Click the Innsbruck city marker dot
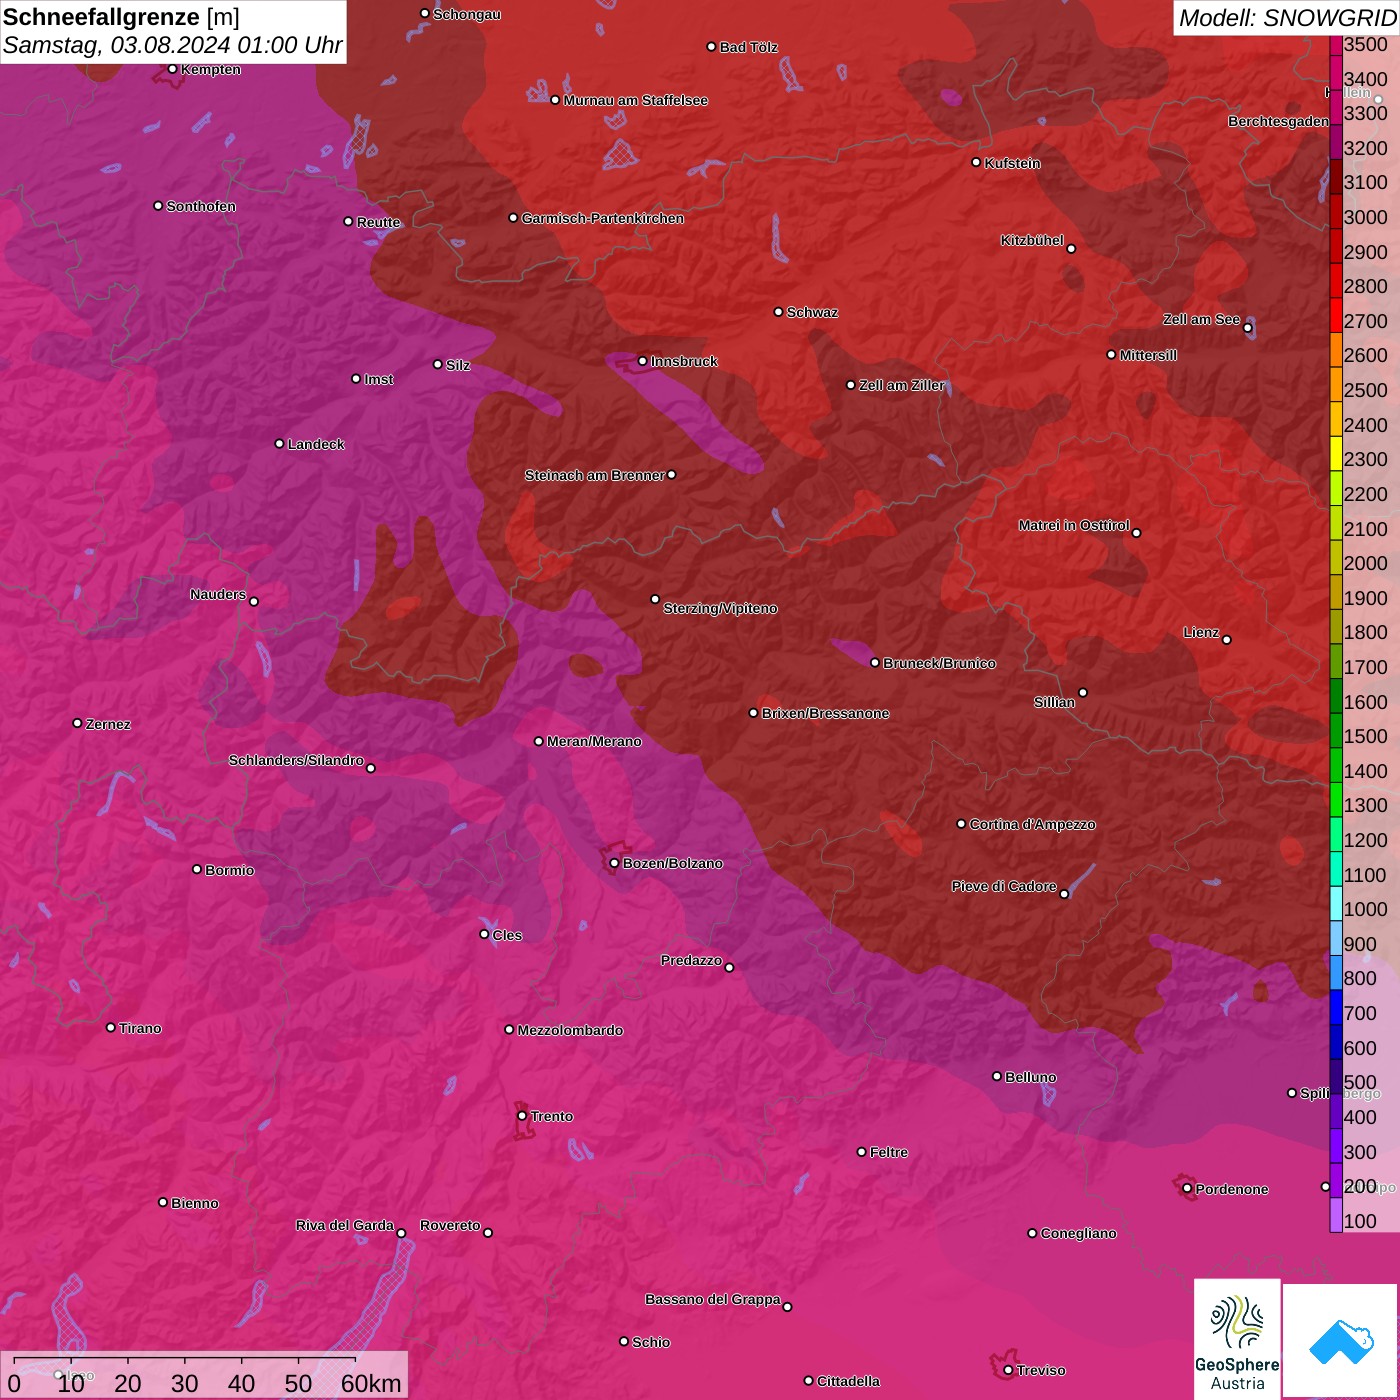 [x=642, y=361]
